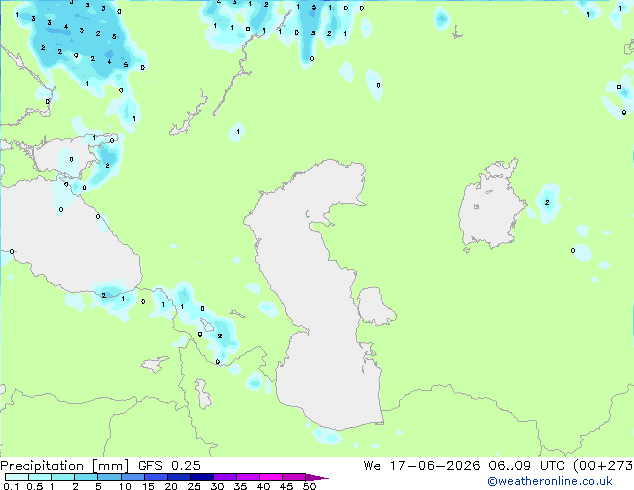634x490 pixels.
Task: Click the legend label '0.1'
Action: coord(11,486)
